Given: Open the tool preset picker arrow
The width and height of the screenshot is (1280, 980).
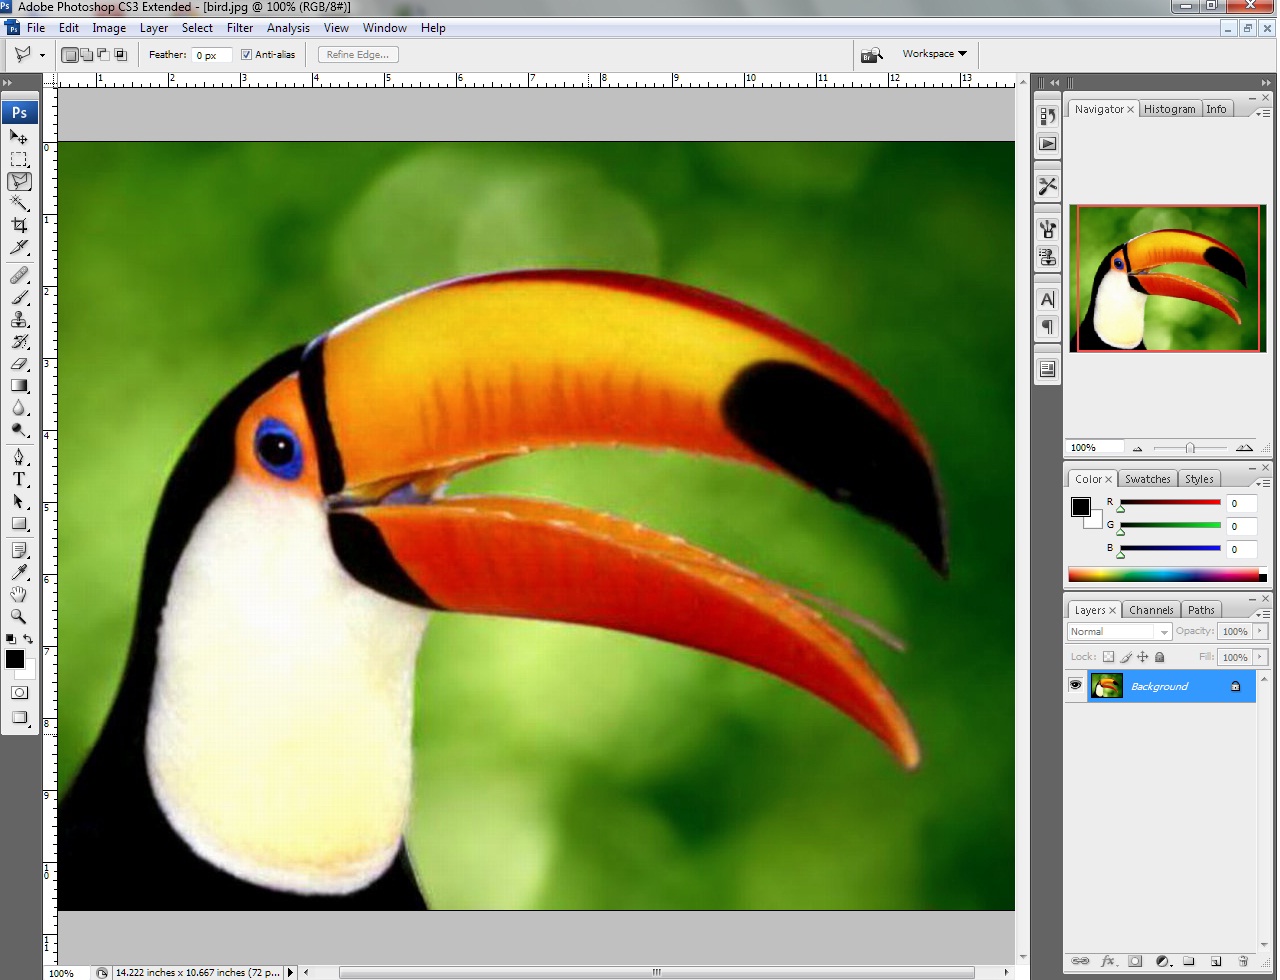Looking at the screenshot, I should [42, 55].
